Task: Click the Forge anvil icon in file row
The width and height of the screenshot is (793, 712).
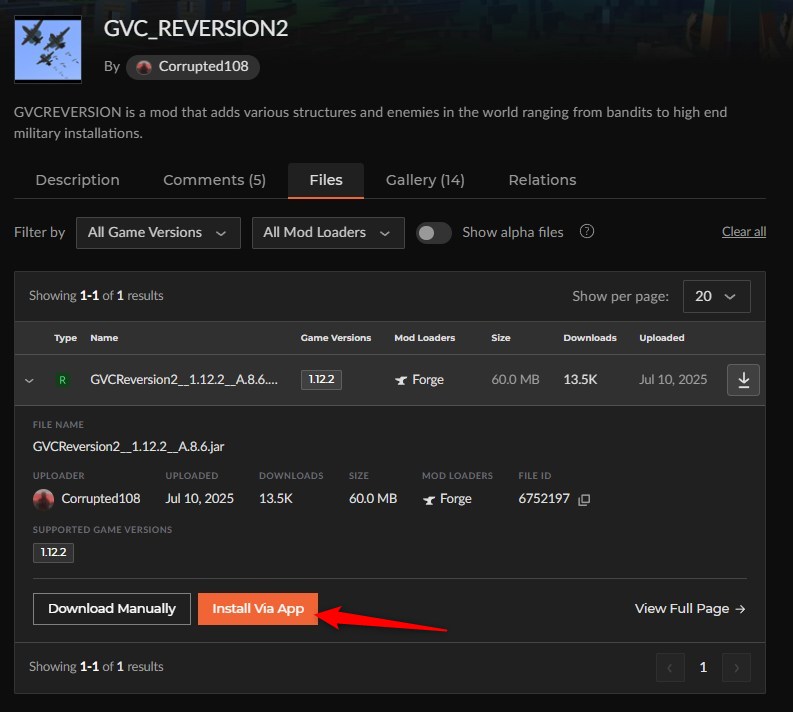Action: (x=401, y=380)
